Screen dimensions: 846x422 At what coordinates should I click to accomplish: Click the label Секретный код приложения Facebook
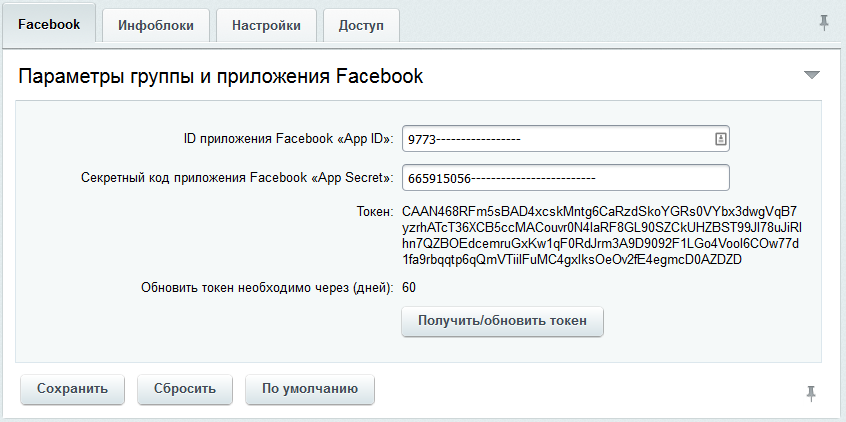click(x=237, y=178)
